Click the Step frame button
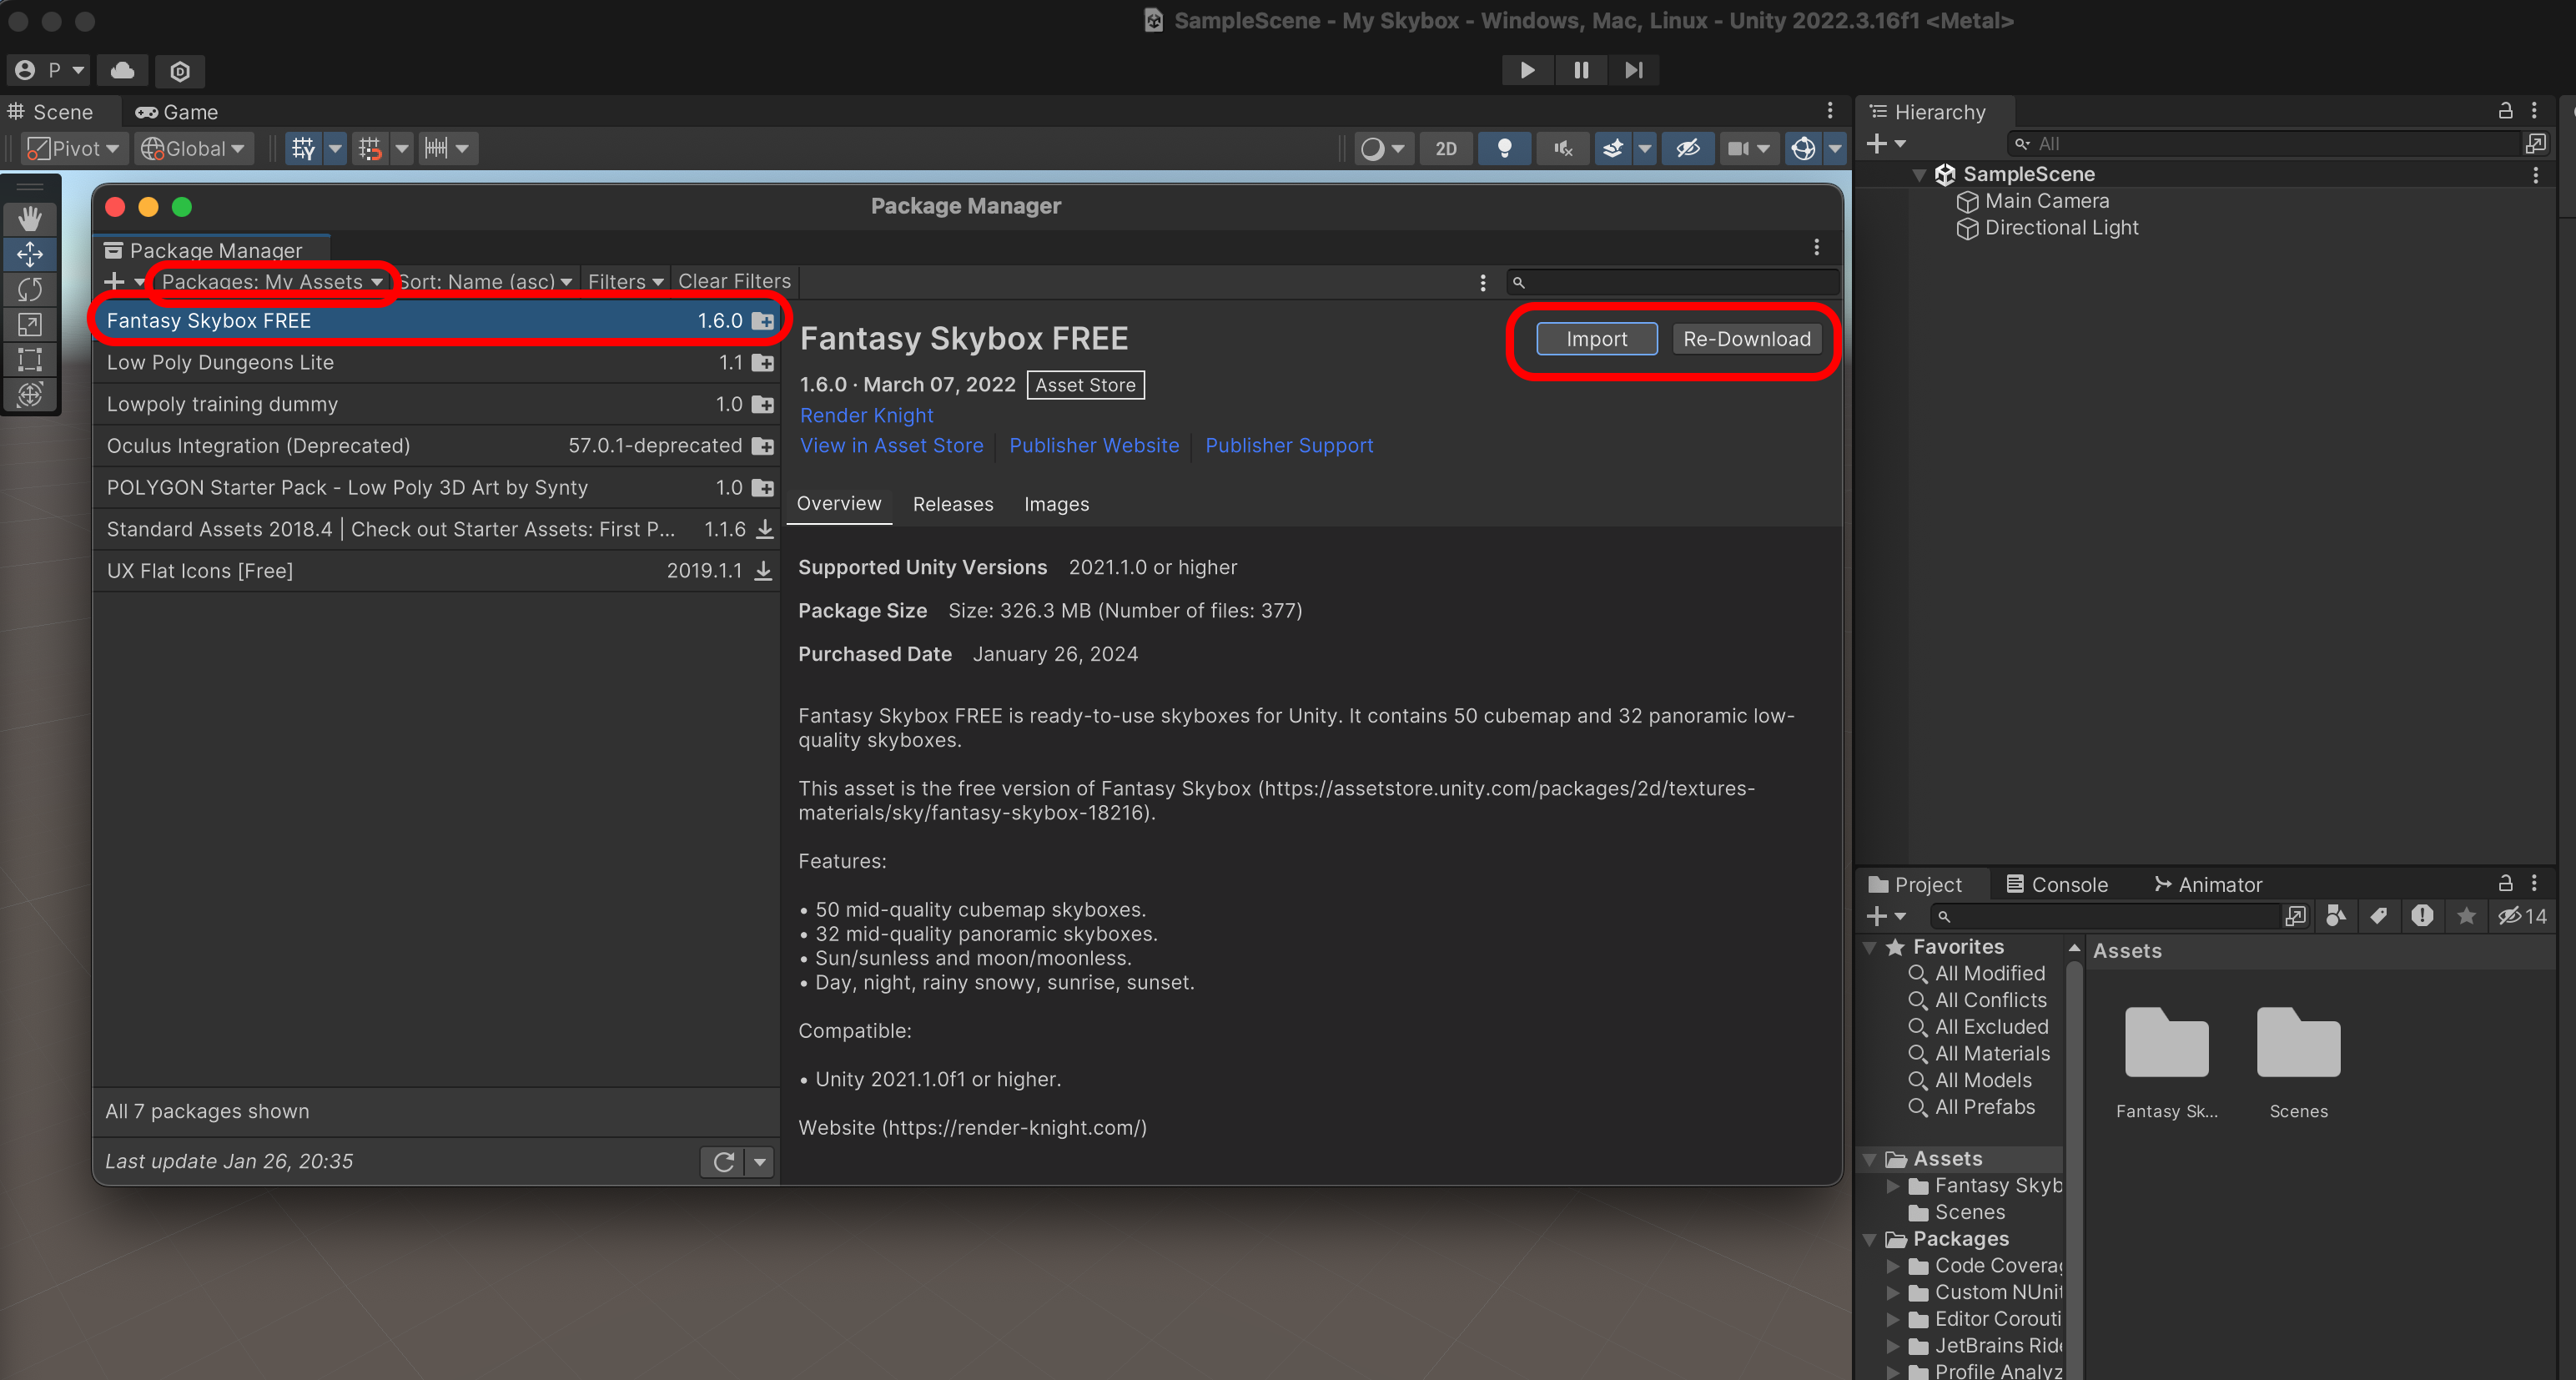 [x=1633, y=70]
